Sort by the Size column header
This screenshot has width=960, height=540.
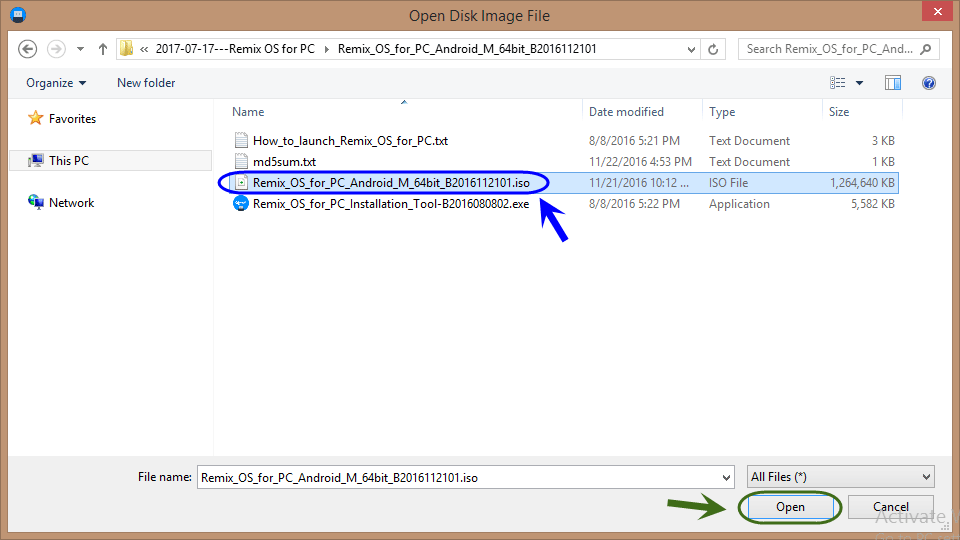839,112
